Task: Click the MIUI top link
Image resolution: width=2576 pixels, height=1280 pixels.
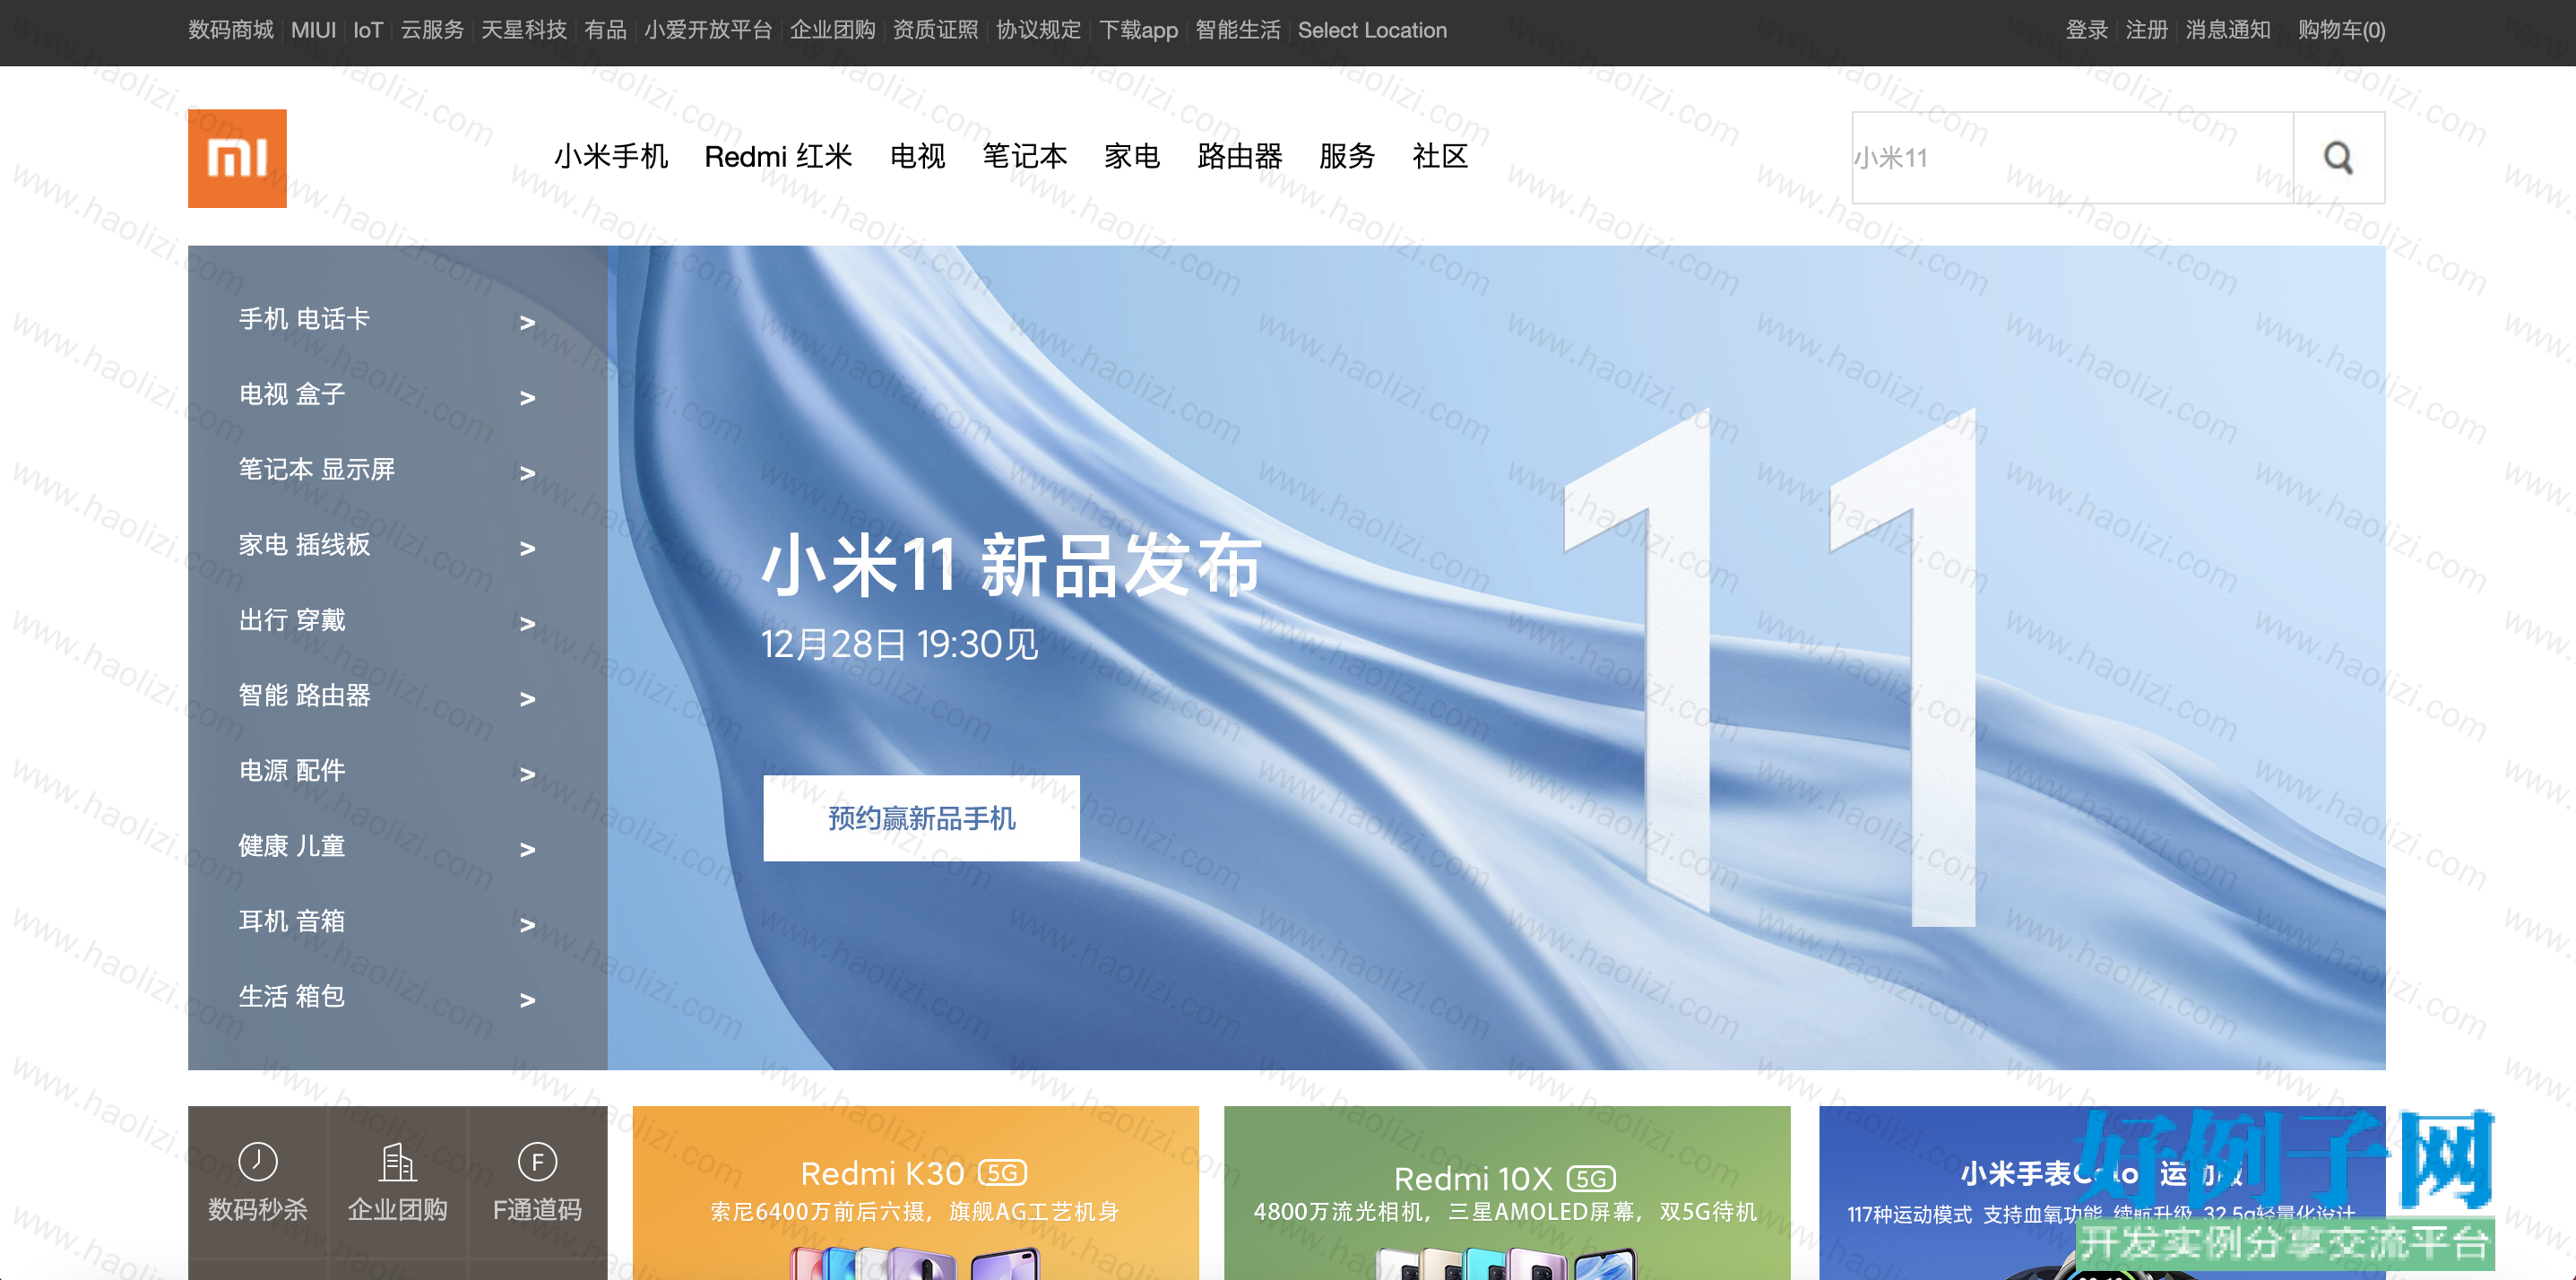Action: [x=313, y=30]
